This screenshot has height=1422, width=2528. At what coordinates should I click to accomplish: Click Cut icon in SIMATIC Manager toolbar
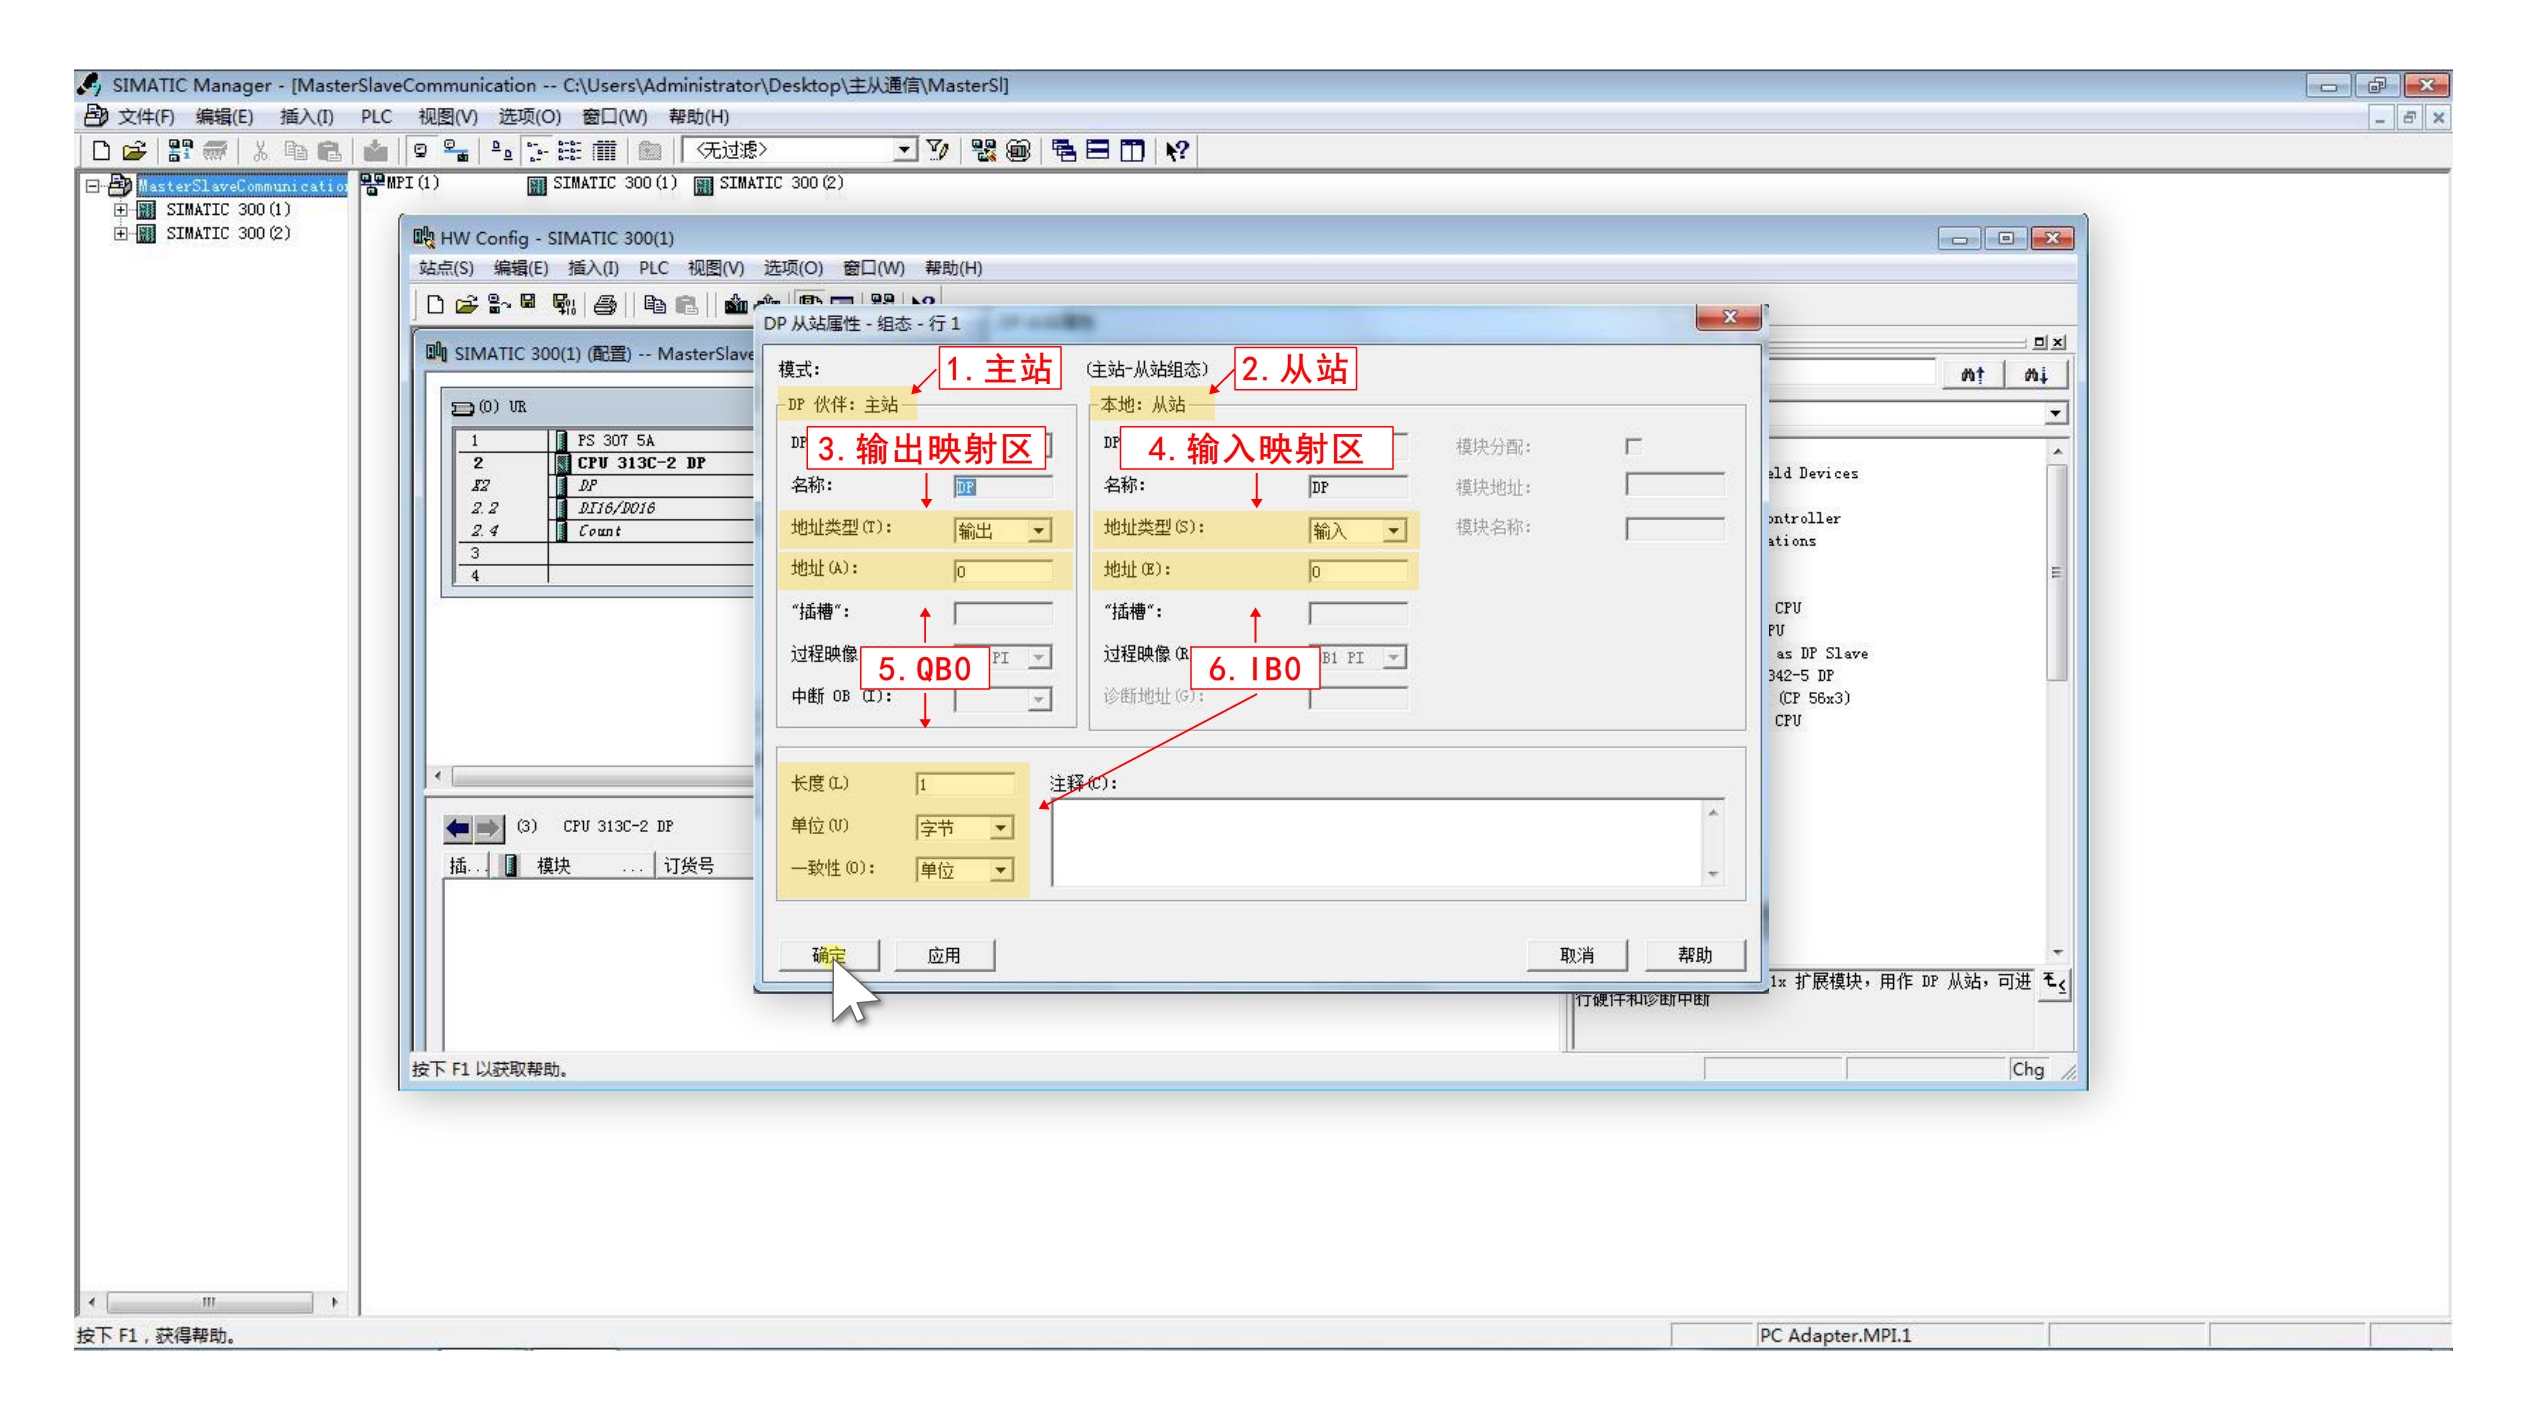(x=260, y=151)
